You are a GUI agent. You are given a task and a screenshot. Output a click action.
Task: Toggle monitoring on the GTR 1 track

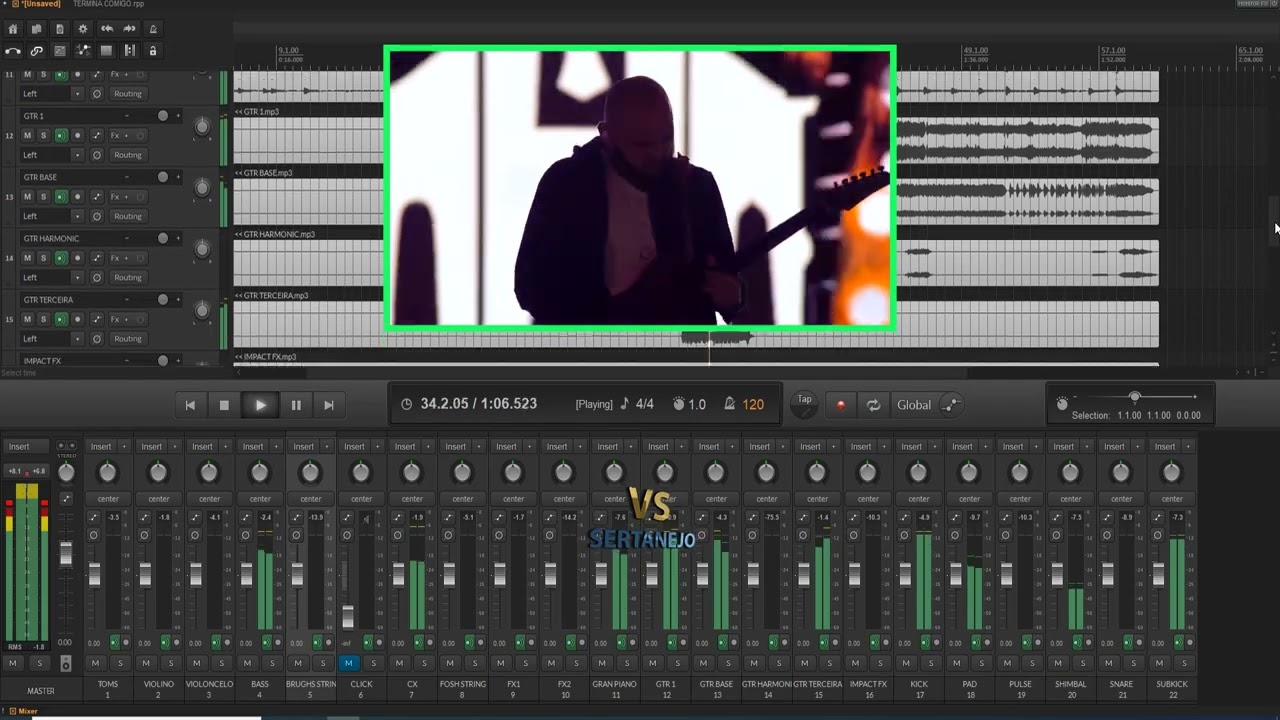pos(61,135)
